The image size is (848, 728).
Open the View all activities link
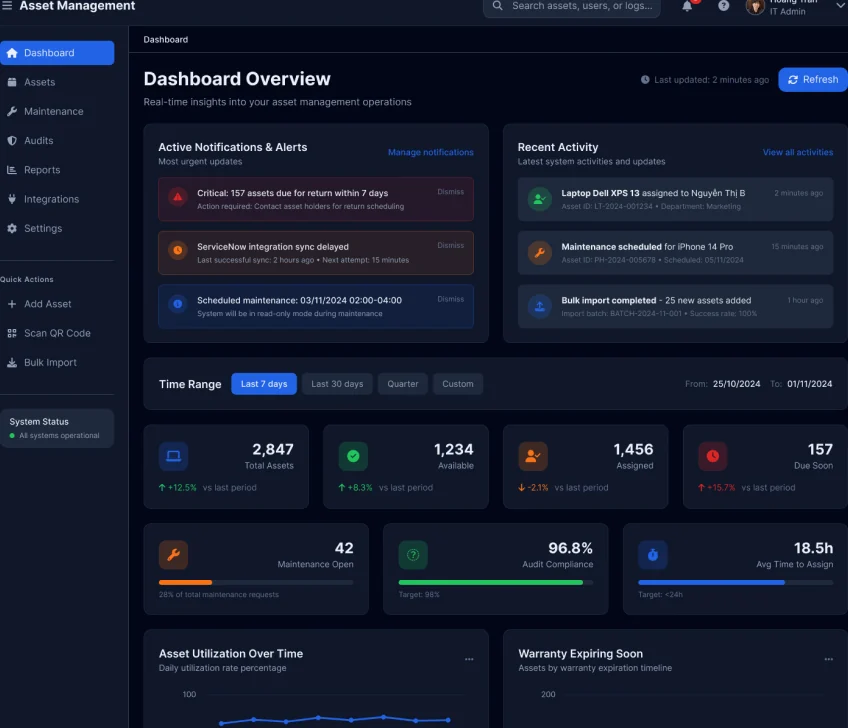[x=798, y=153]
